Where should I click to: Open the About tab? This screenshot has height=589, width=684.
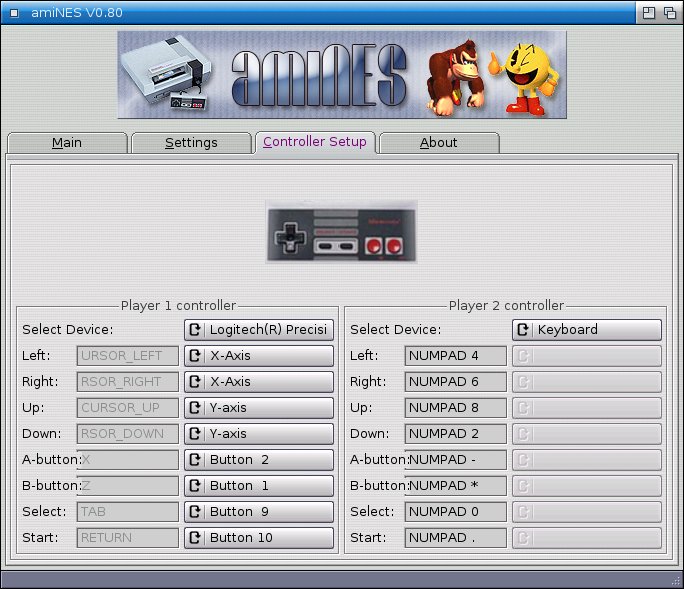(x=439, y=143)
